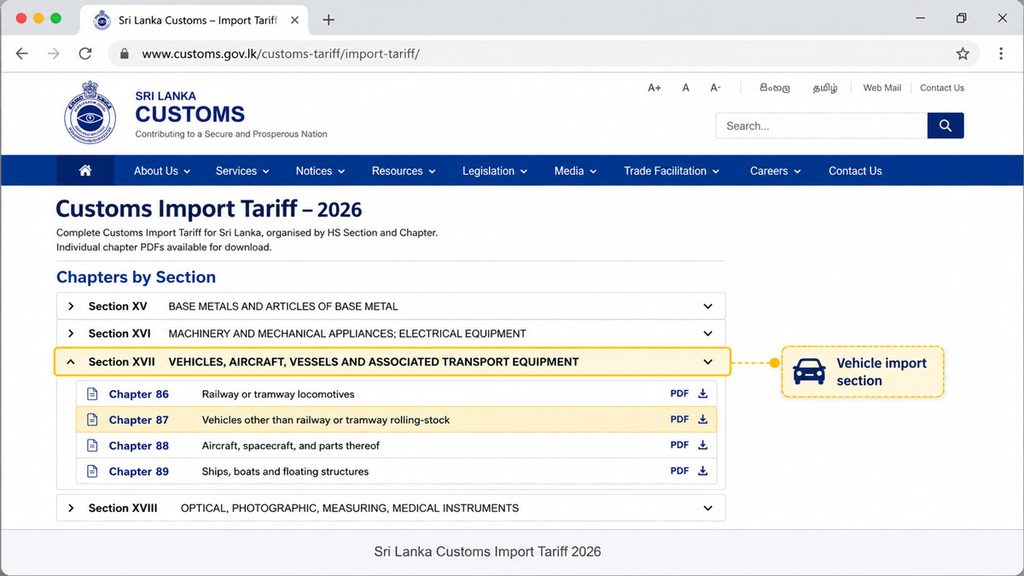Expand Section XVI with left chevron
This screenshot has height=576, width=1024.
pos(71,333)
